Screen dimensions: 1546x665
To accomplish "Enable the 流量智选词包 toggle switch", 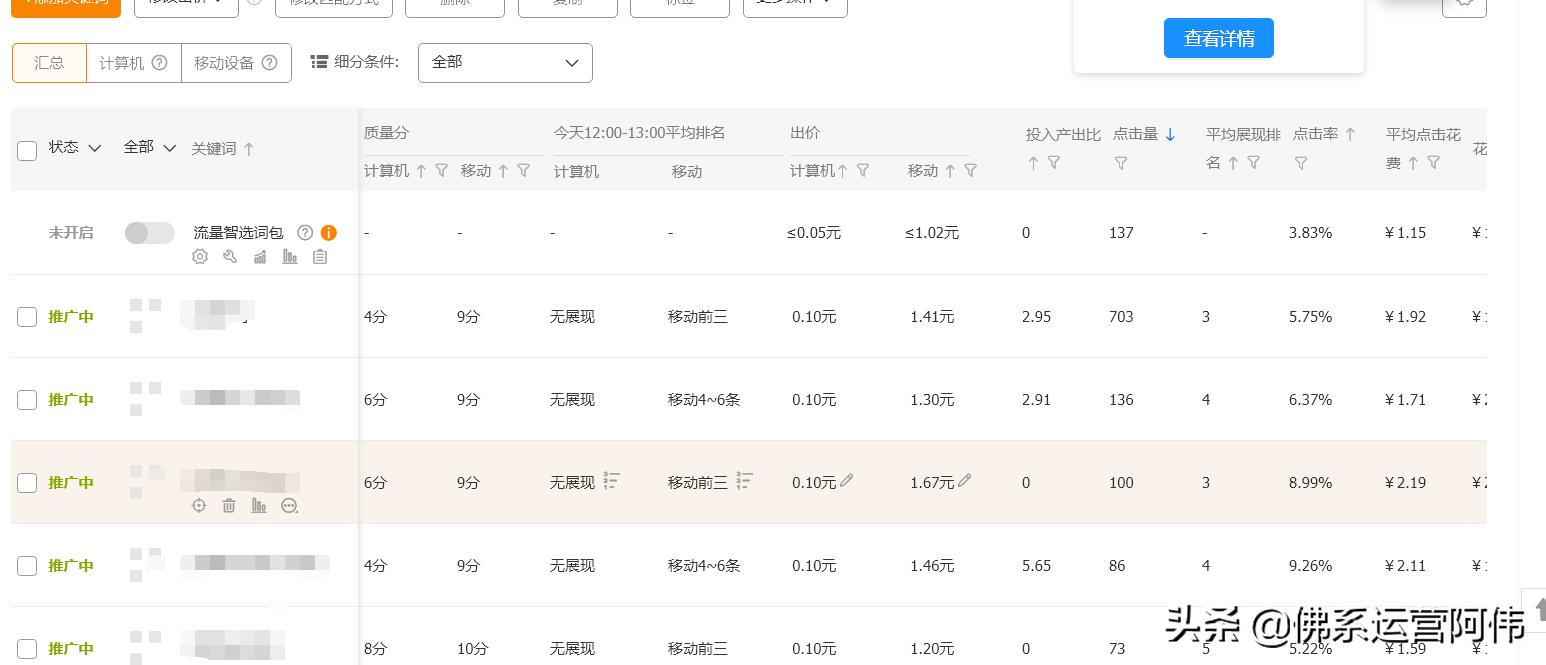I will click(x=149, y=232).
